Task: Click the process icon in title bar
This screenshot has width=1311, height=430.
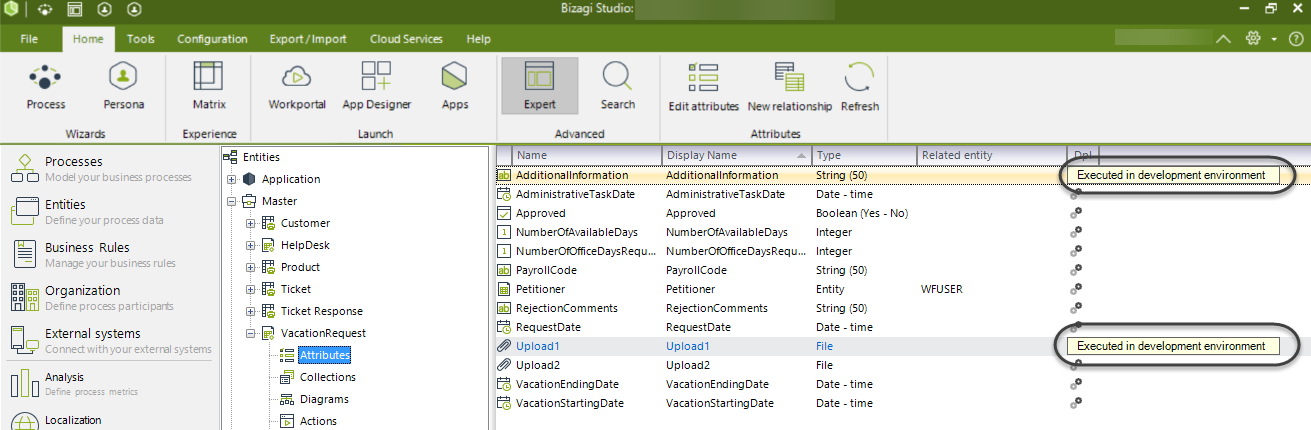Action: (x=46, y=9)
